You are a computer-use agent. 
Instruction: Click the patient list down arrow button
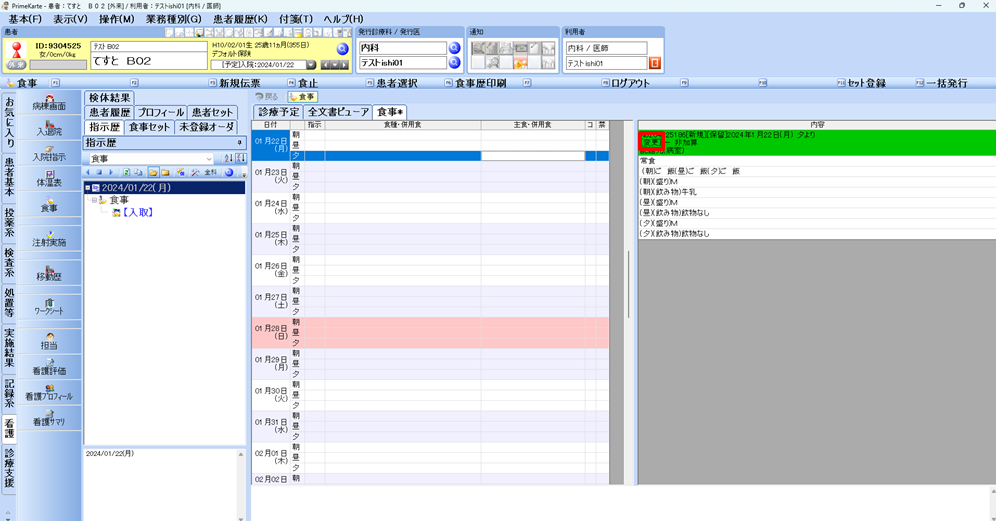334,65
